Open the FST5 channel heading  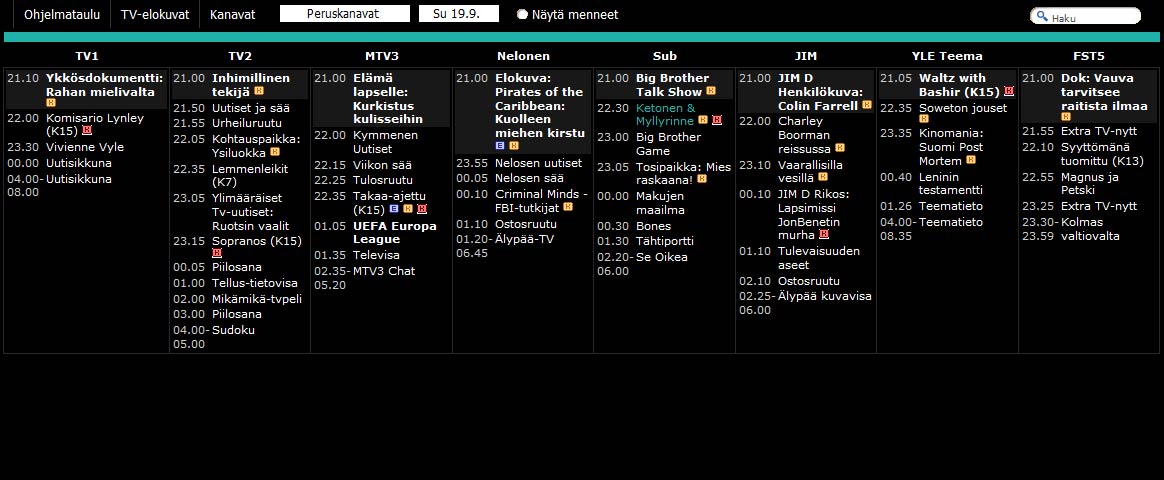[x=1088, y=56]
